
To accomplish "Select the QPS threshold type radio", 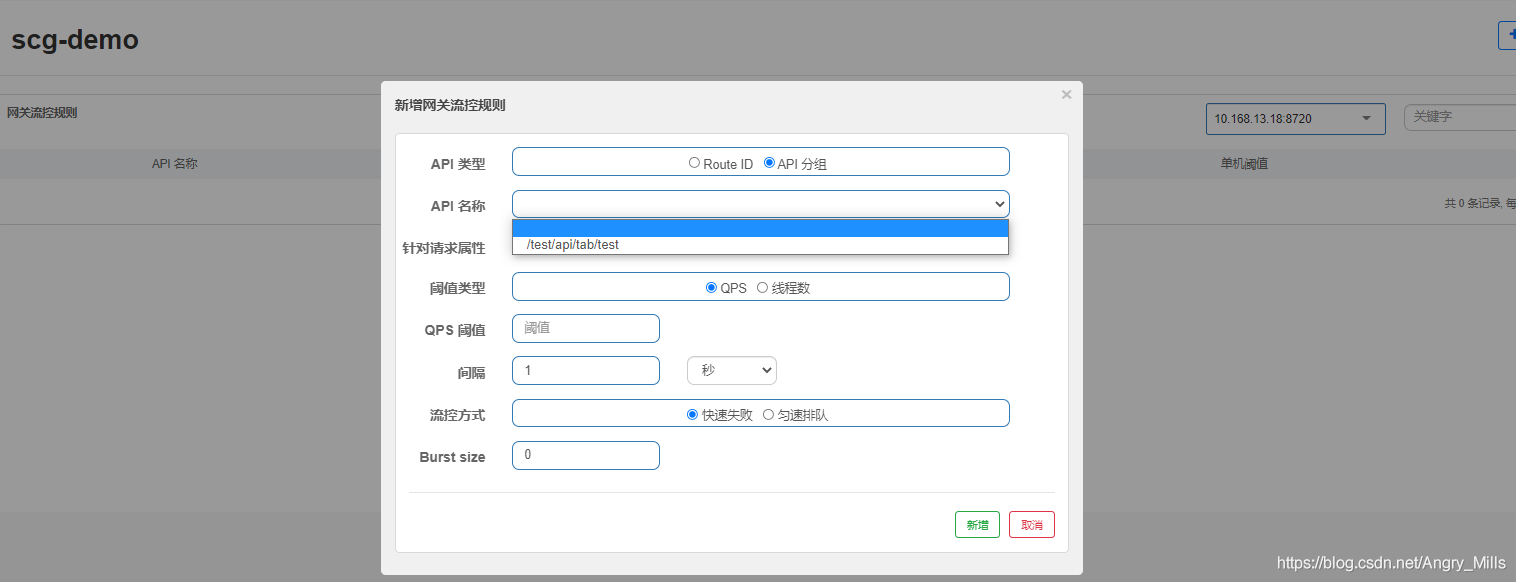I will click(x=711, y=287).
